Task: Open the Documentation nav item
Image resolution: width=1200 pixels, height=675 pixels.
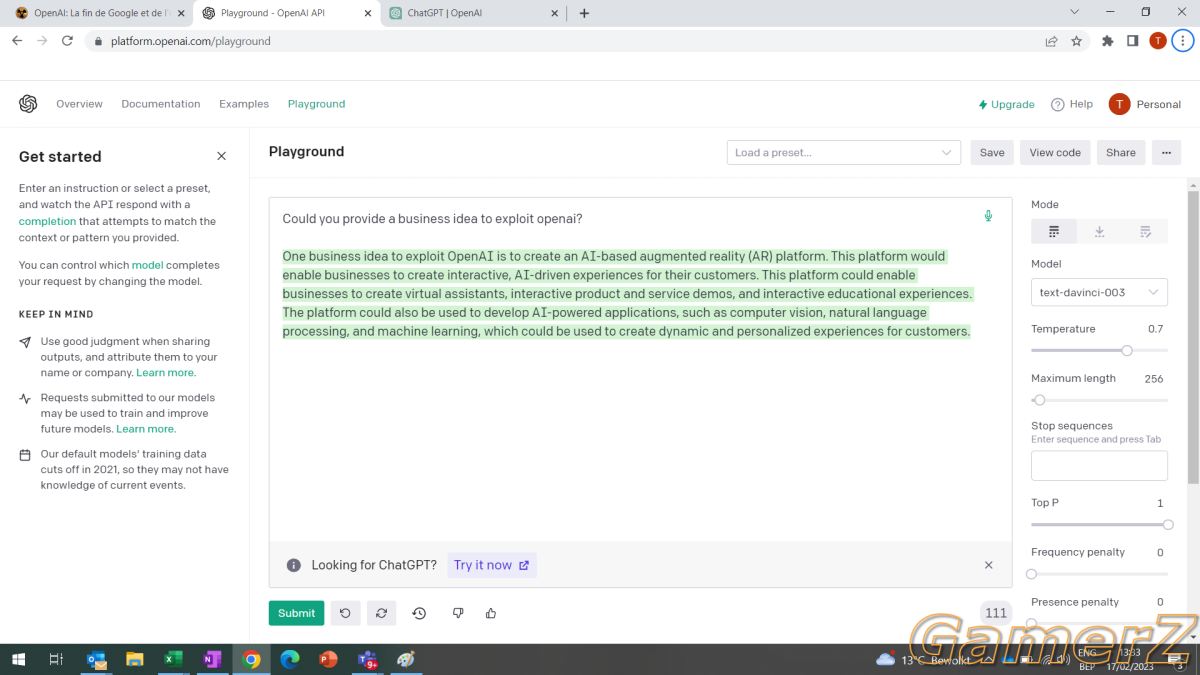Action: coord(161,104)
